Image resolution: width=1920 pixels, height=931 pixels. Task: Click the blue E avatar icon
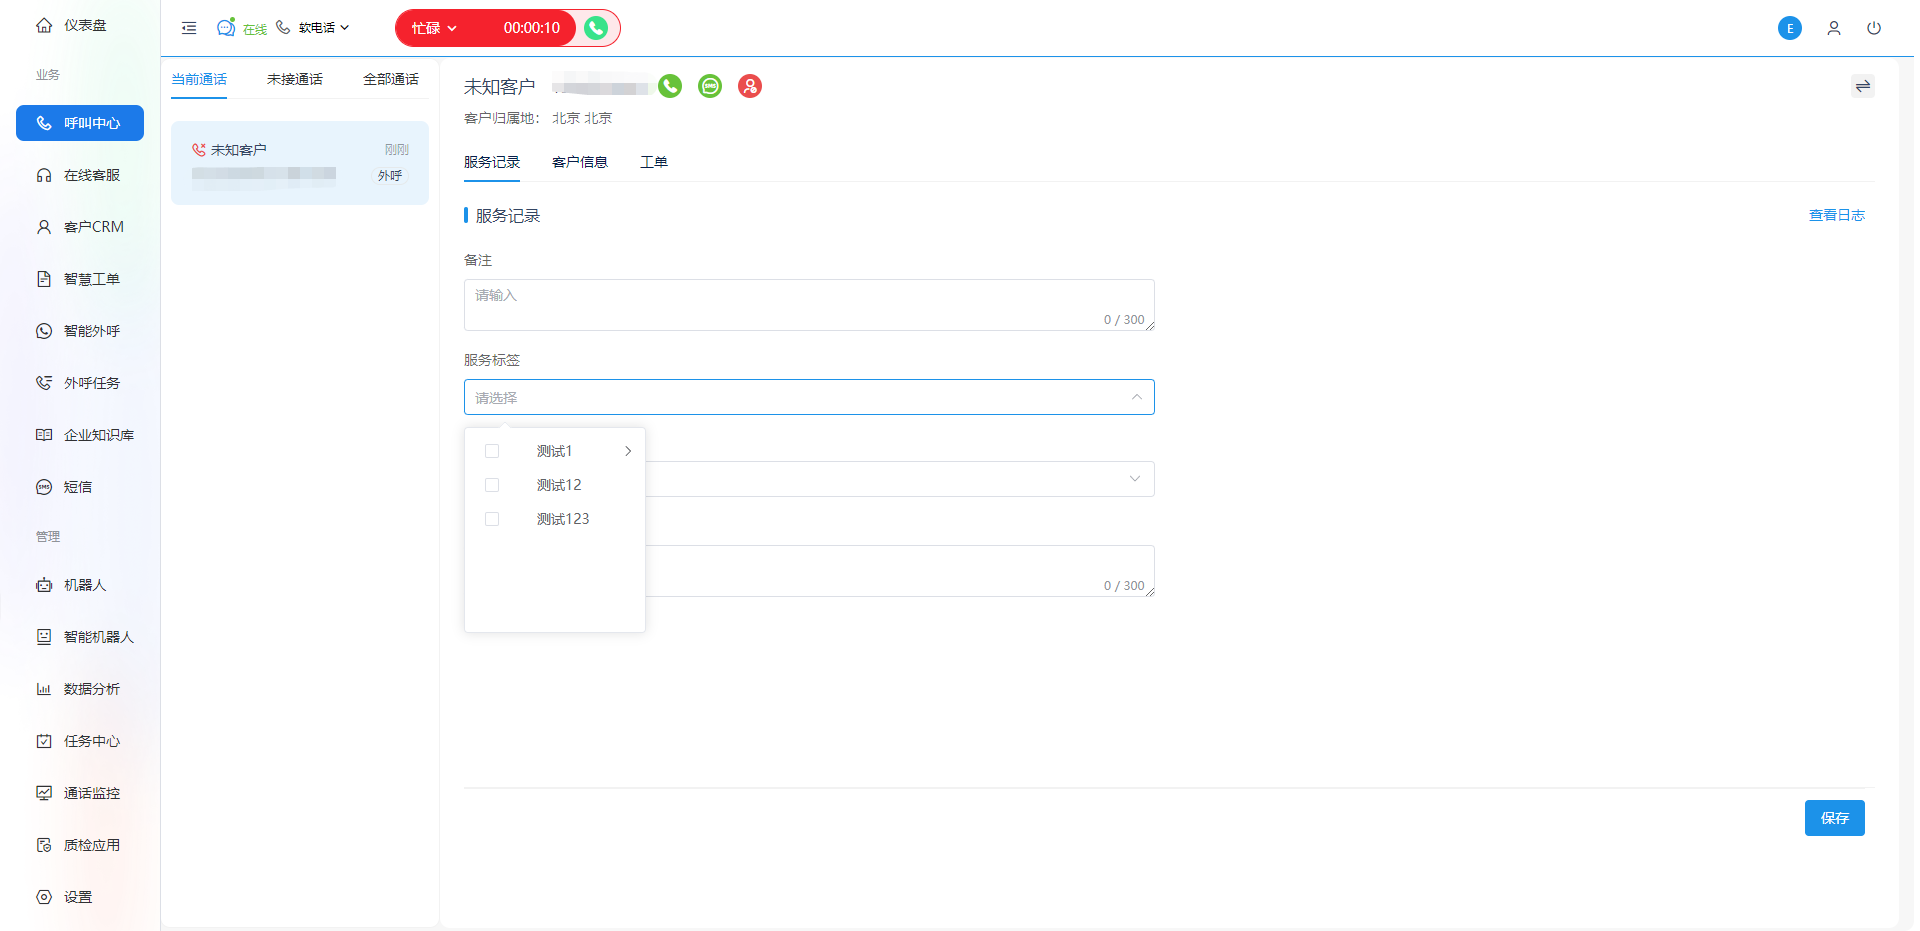point(1790,28)
